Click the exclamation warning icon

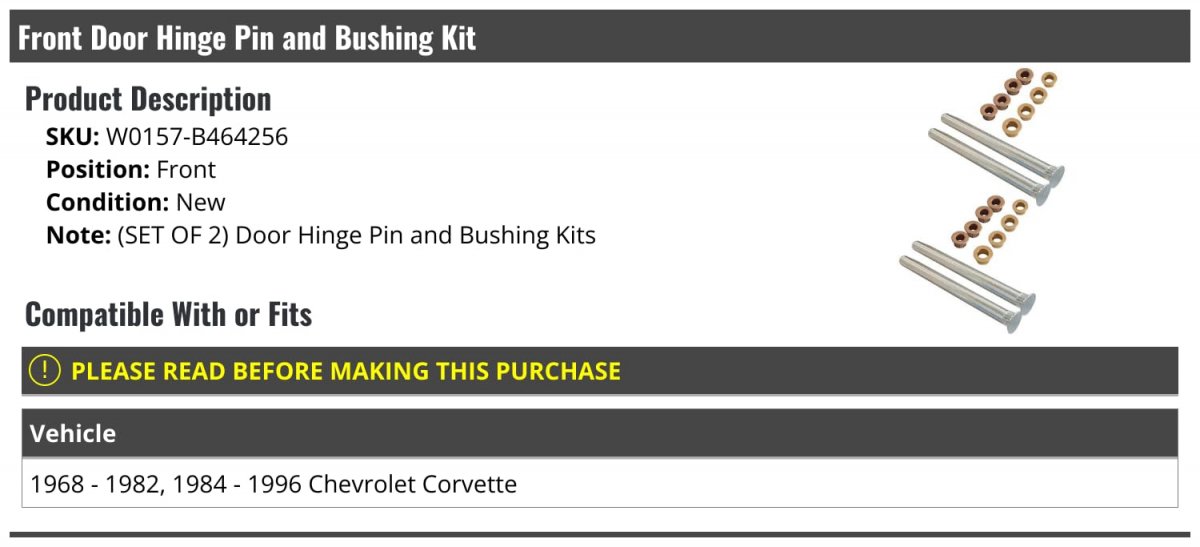(x=45, y=371)
